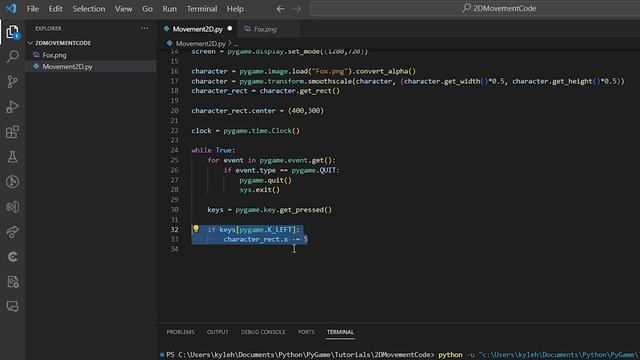The height and width of the screenshot is (360, 640).
Task: Switch to the TERMINAL panel tab
Action: pos(340,332)
